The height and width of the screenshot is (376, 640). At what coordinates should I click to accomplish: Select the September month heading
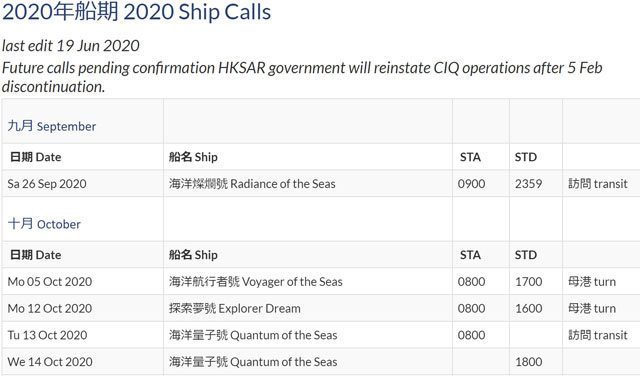51,126
